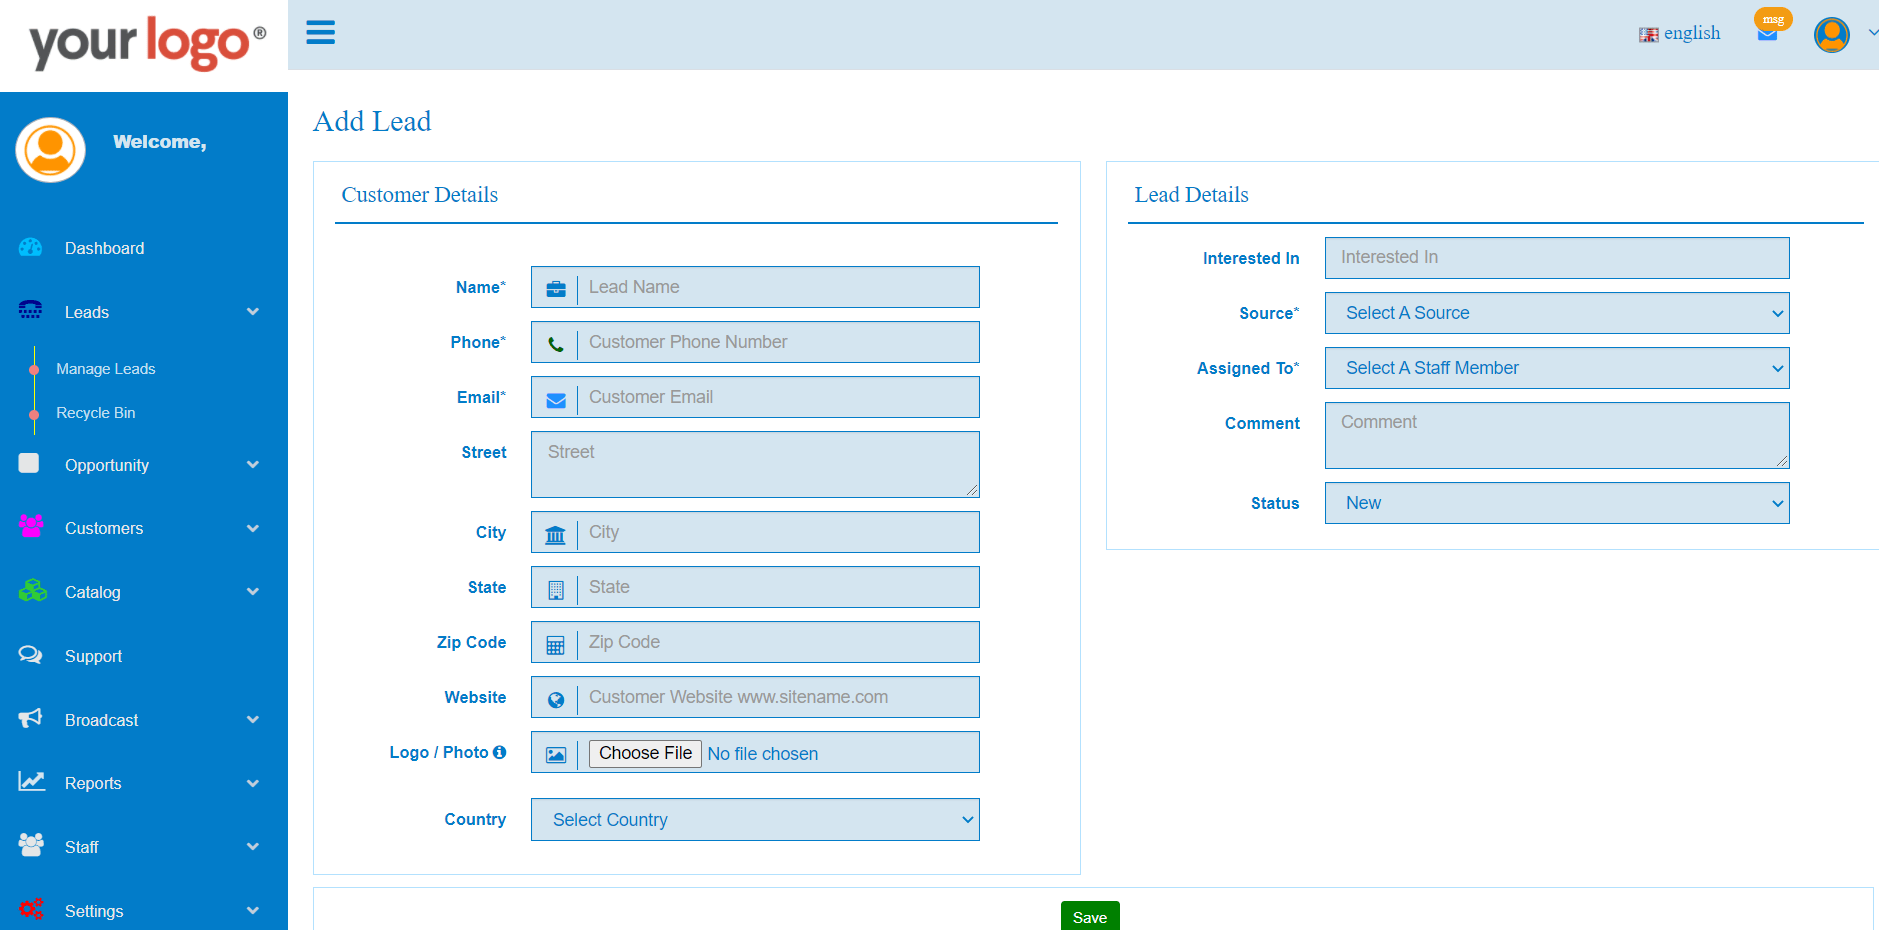Go to Manage Leads
This screenshot has width=1879, height=930.
point(106,368)
